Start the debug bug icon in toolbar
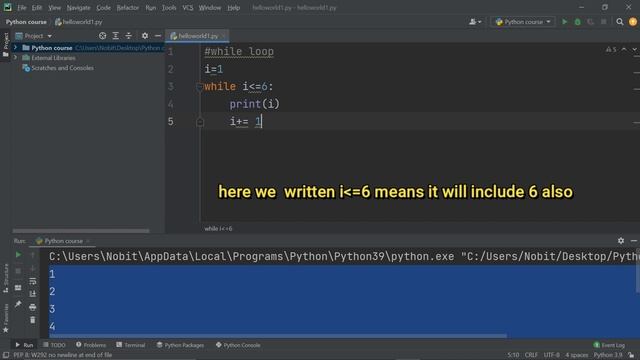 click(x=578, y=22)
